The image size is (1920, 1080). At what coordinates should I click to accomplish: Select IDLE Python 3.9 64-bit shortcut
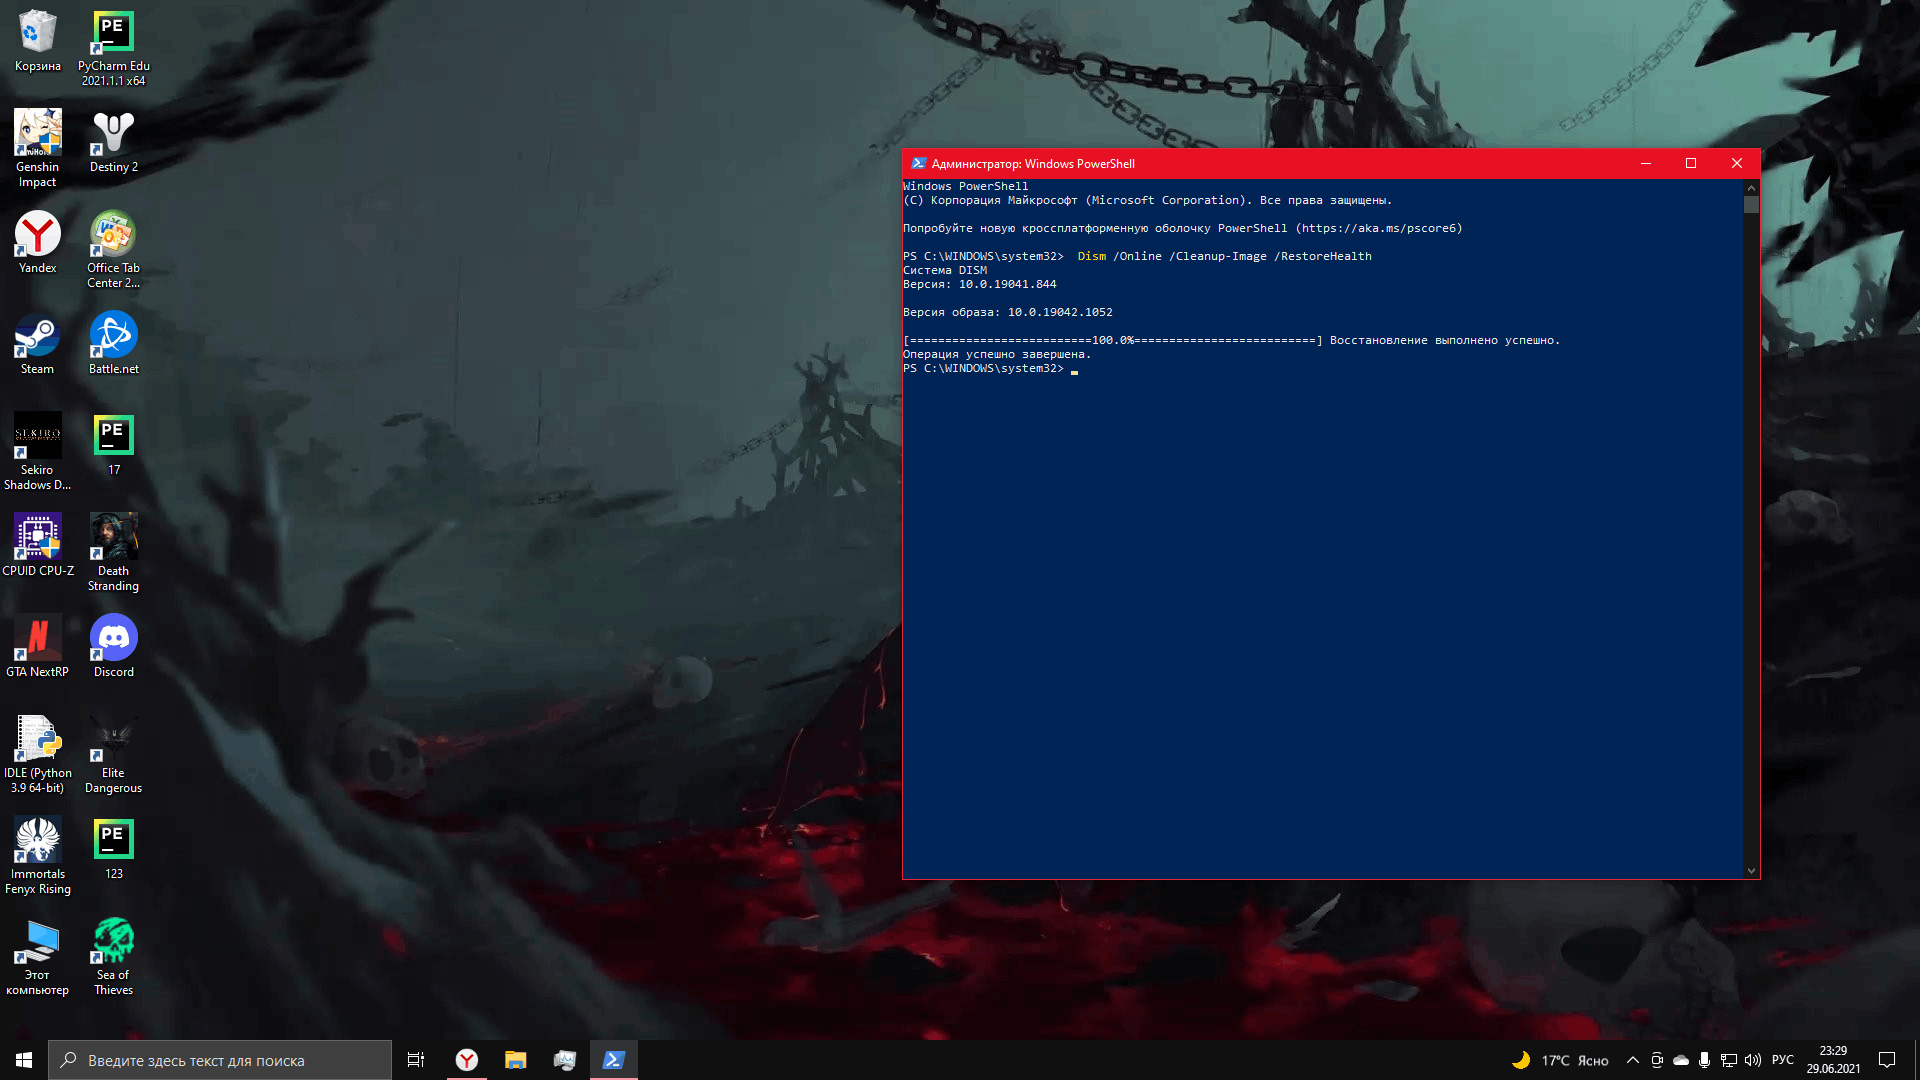(38, 755)
